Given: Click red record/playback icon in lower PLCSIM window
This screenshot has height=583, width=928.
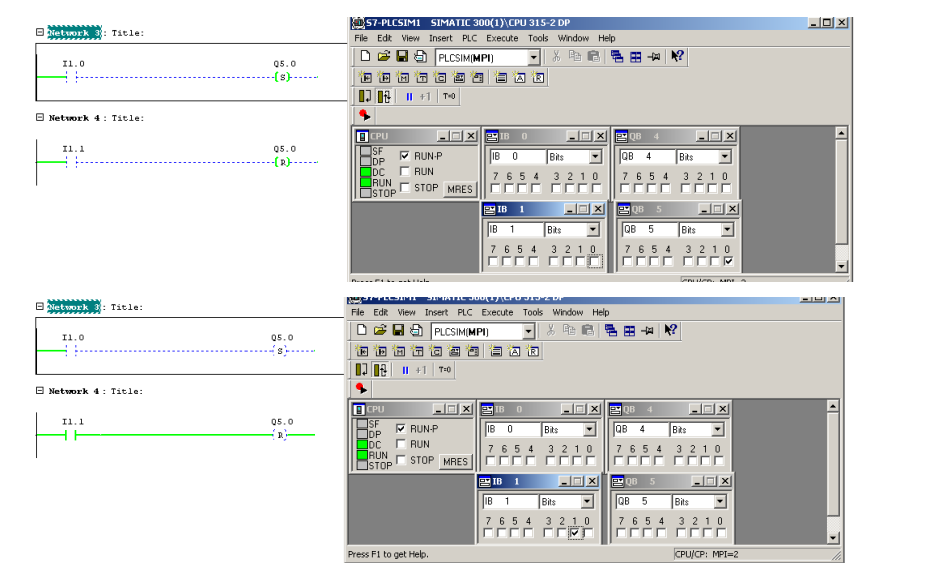Looking at the screenshot, I should [x=362, y=388].
